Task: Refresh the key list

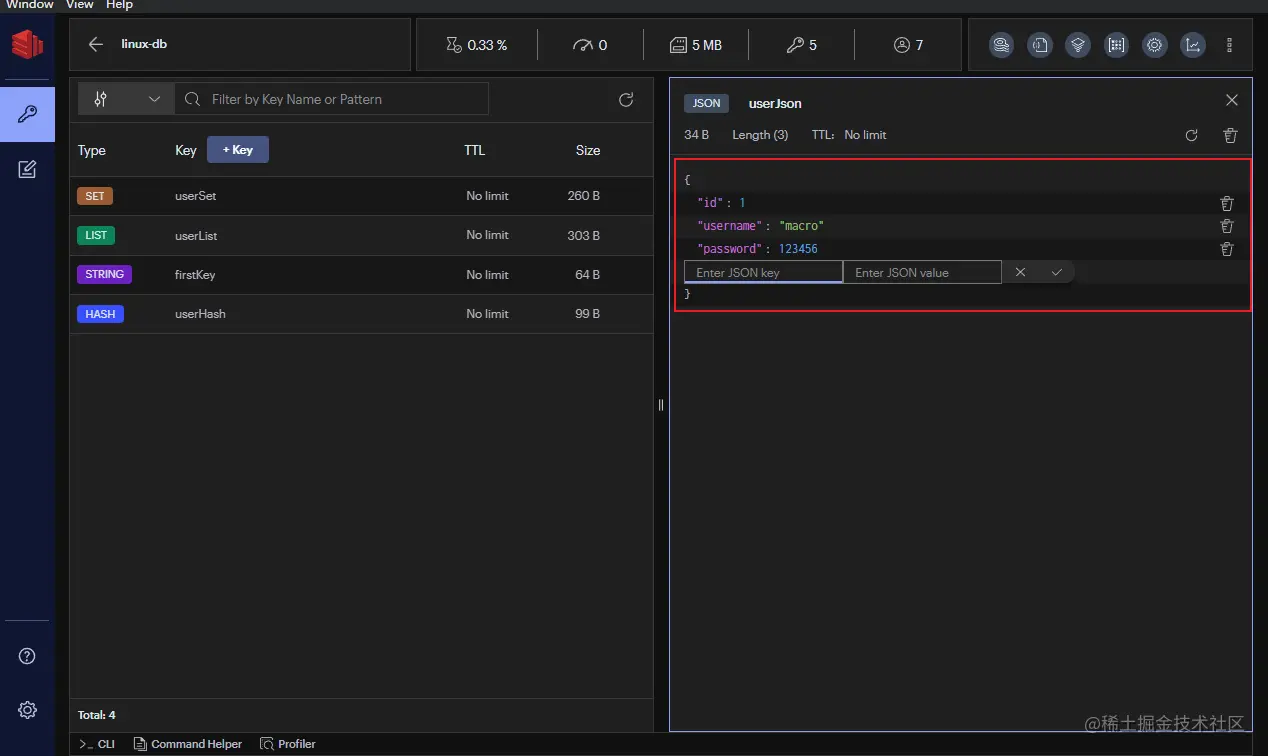Action: coord(626,99)
